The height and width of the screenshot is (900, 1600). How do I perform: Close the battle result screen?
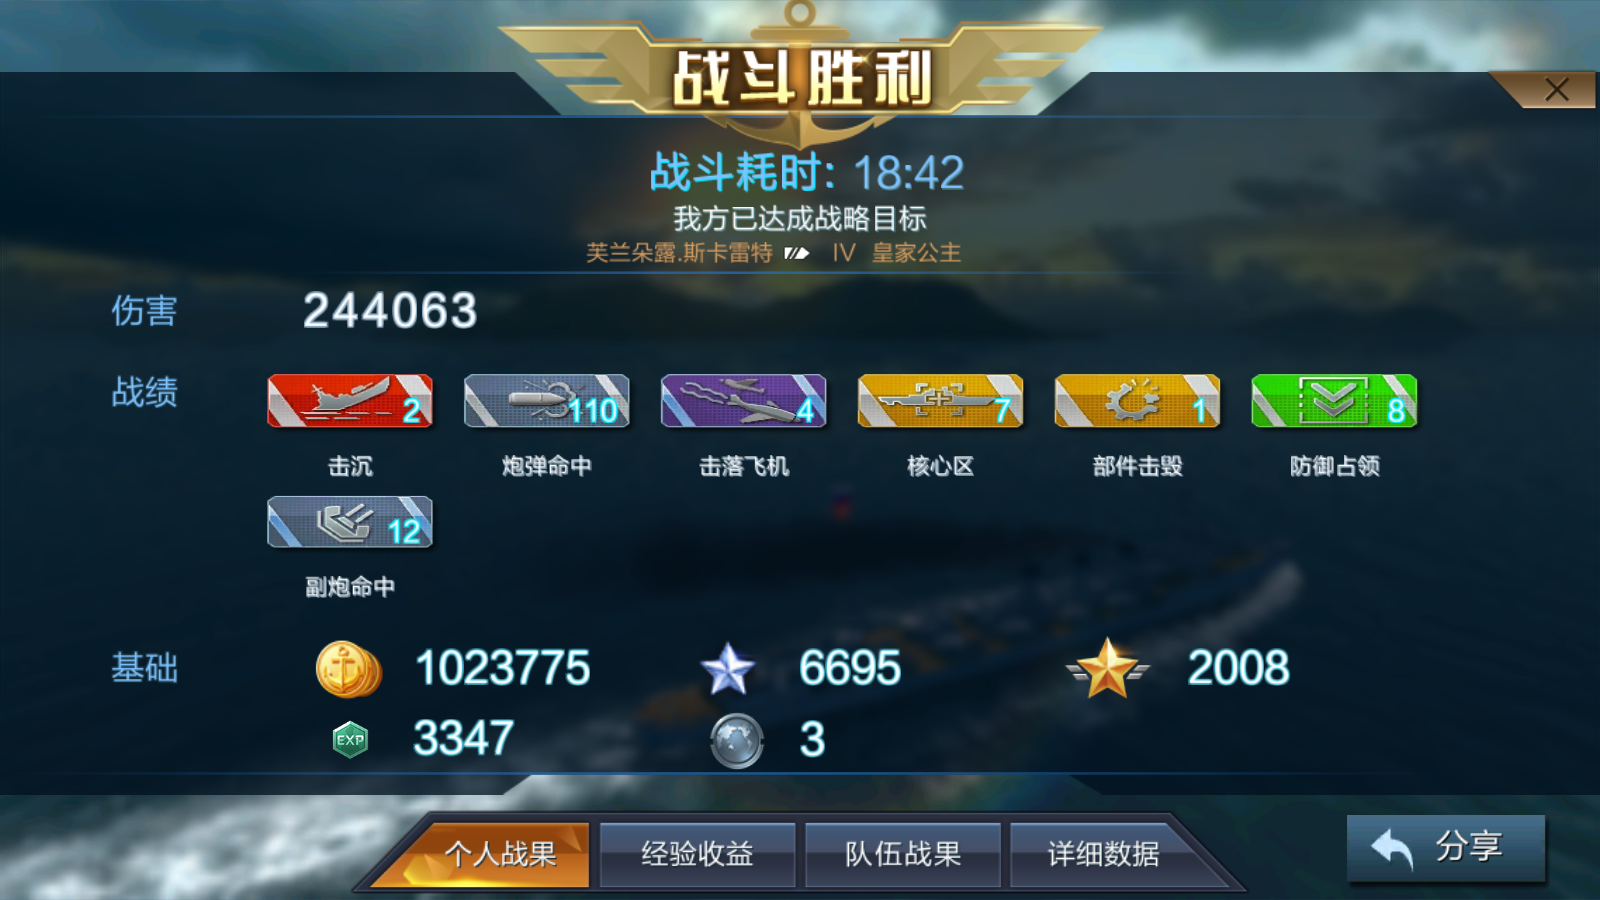1556,90
